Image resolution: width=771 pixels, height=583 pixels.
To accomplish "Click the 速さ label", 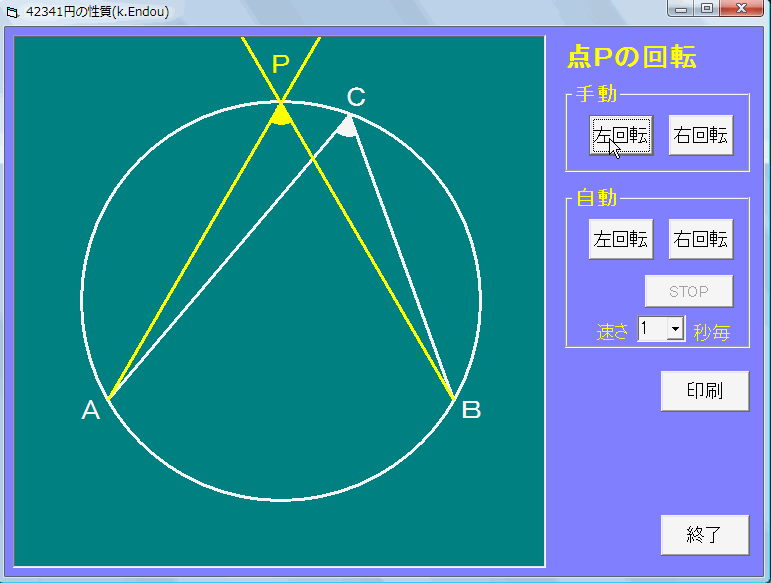I will 613,332.
